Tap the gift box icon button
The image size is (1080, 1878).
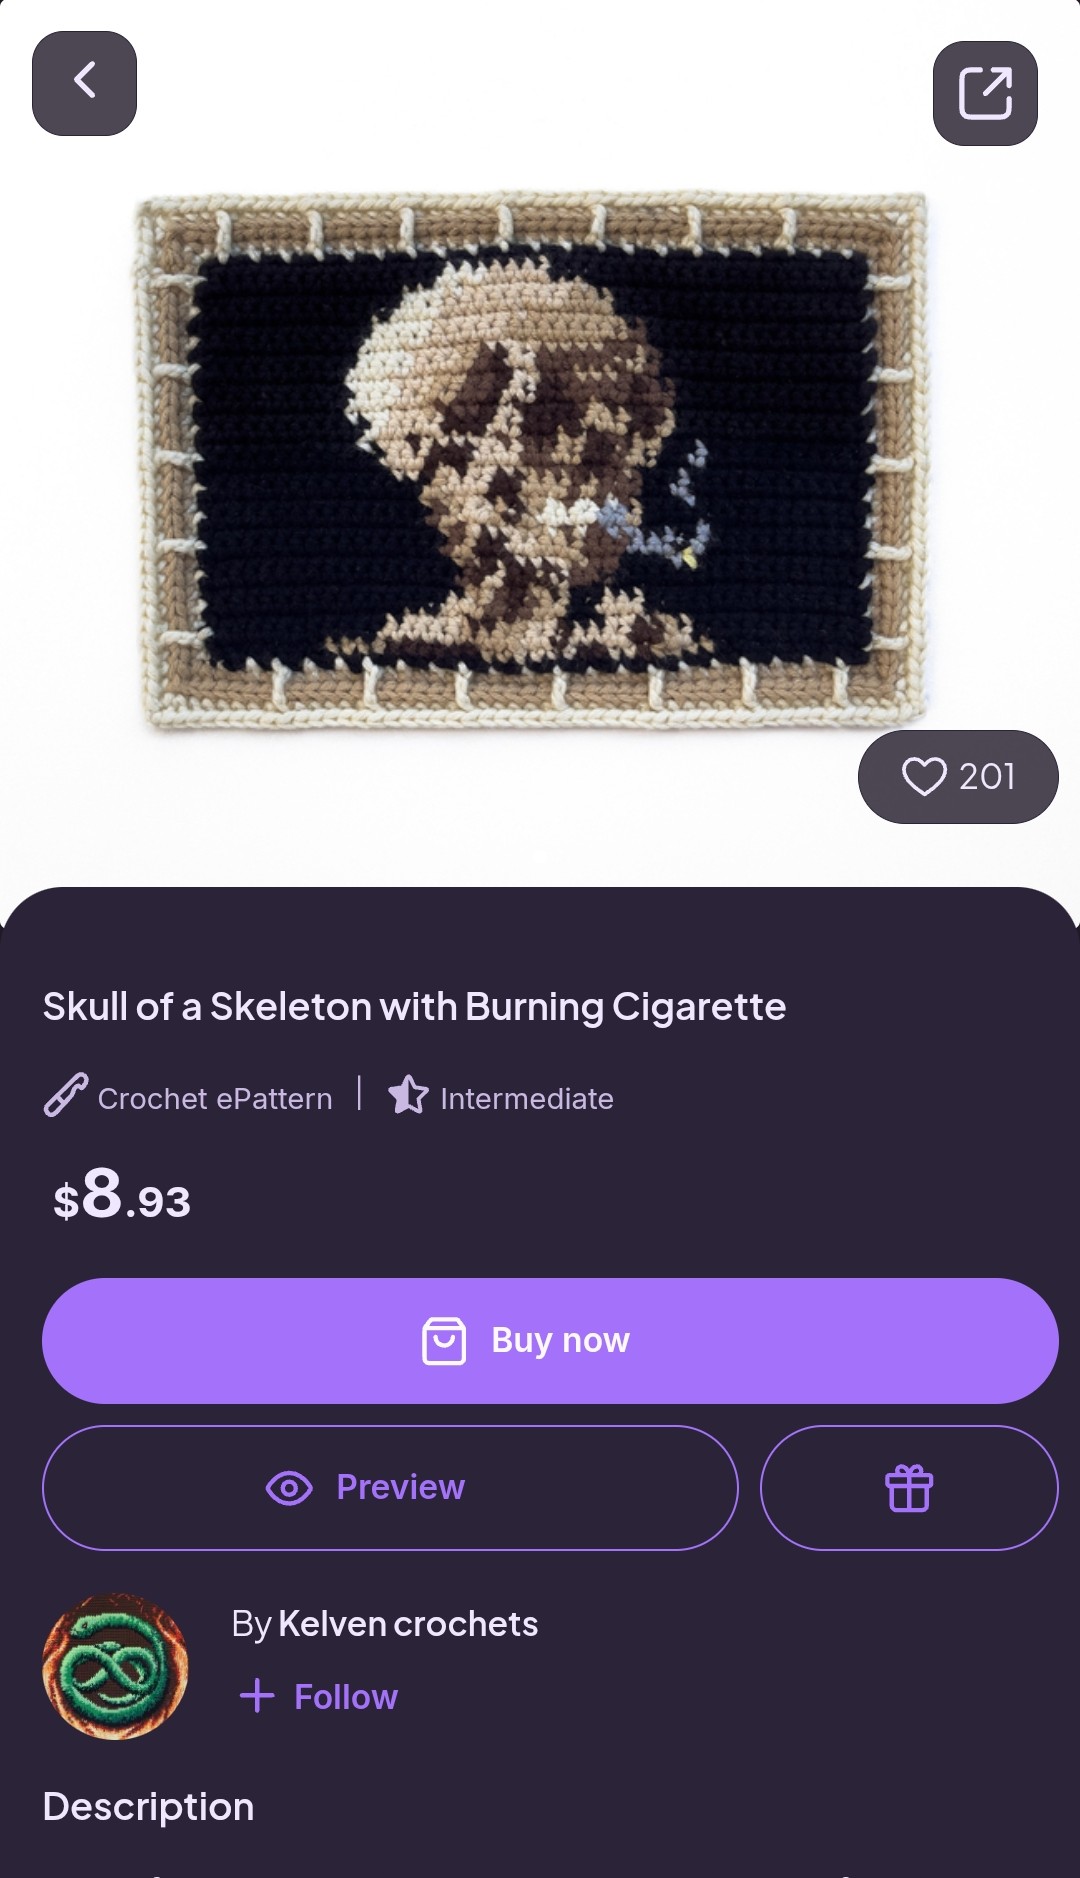click(909, 1488)
